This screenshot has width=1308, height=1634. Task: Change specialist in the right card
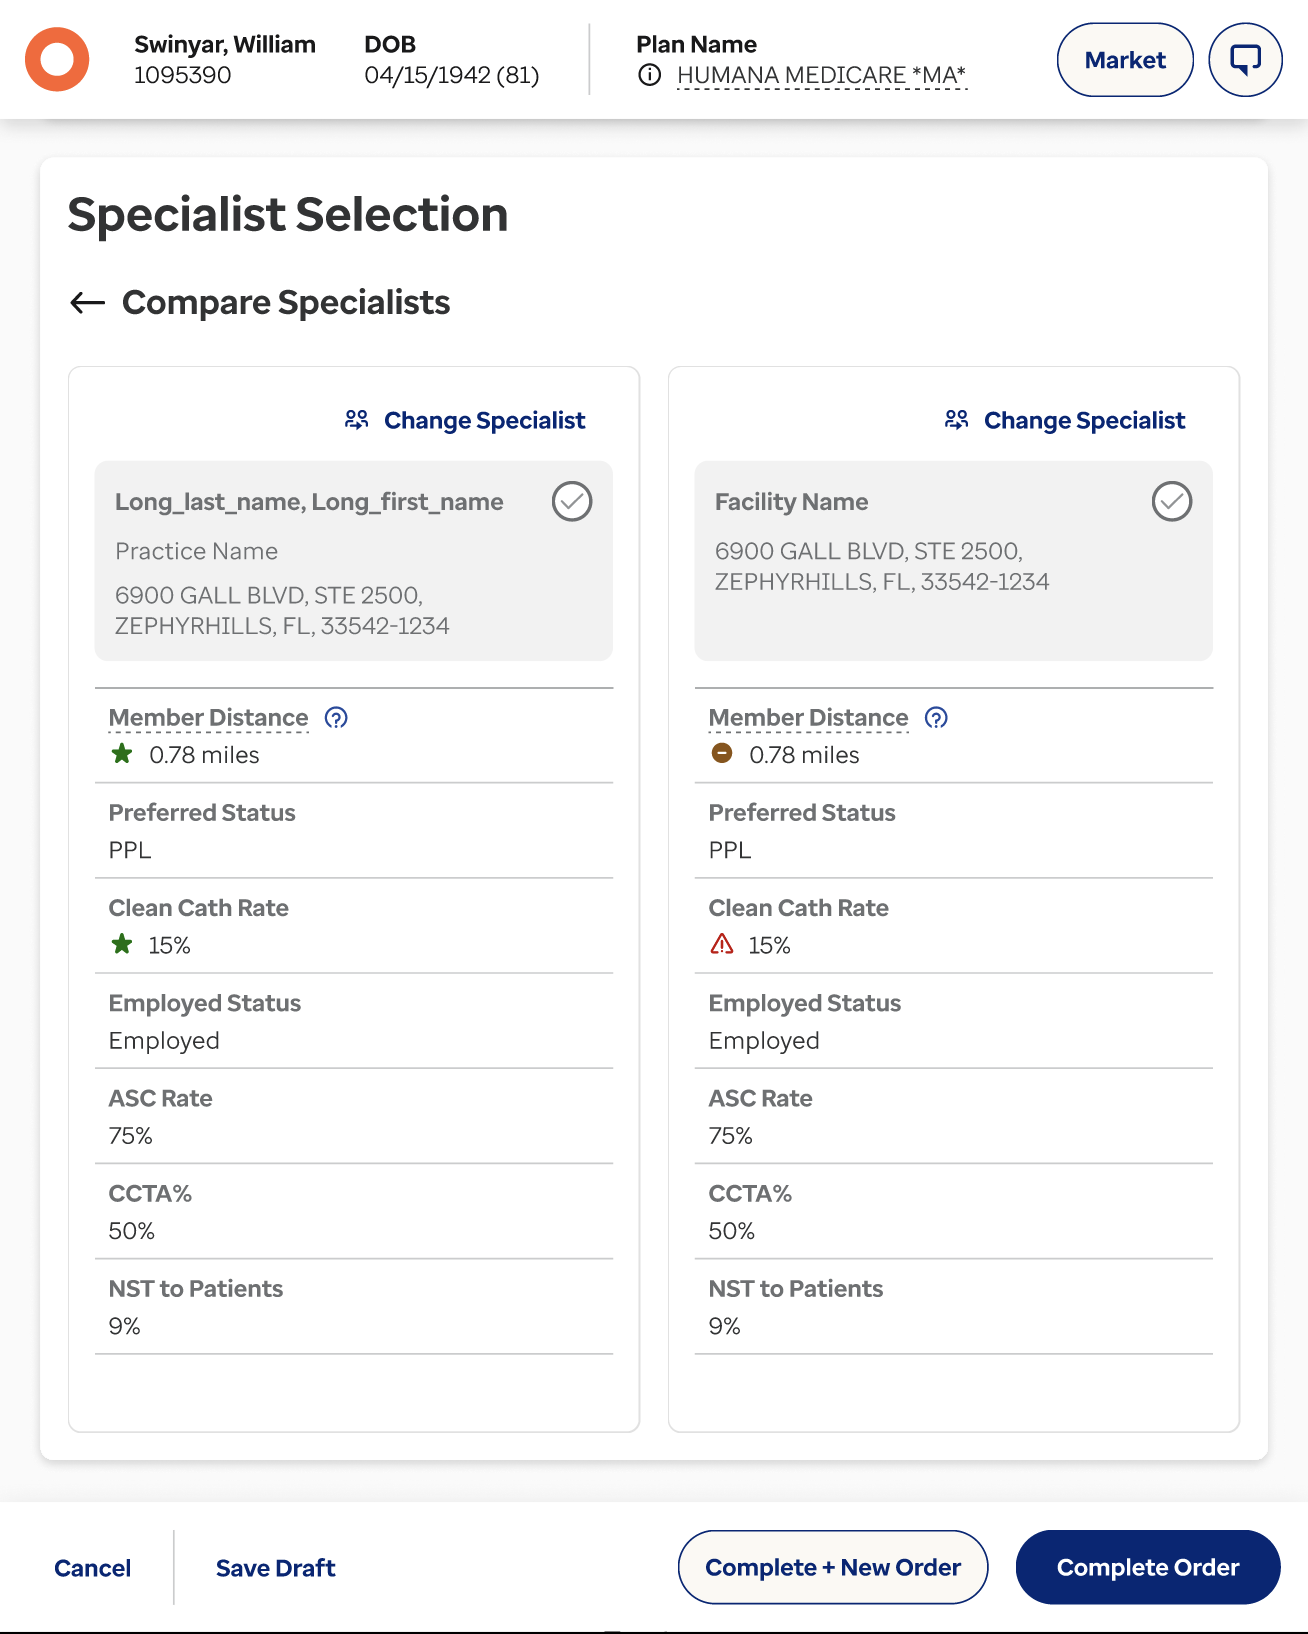tap(1065, 420)
